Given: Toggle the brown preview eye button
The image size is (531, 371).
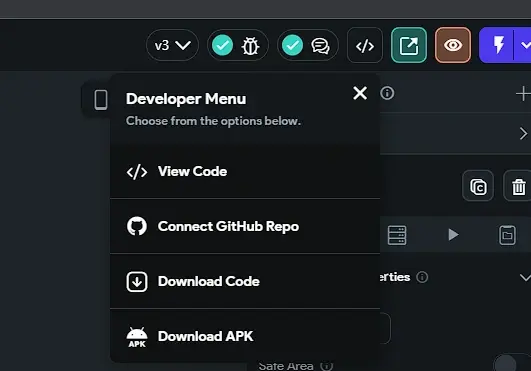Looking at the screenshot, I should click(x=453, y=45).
